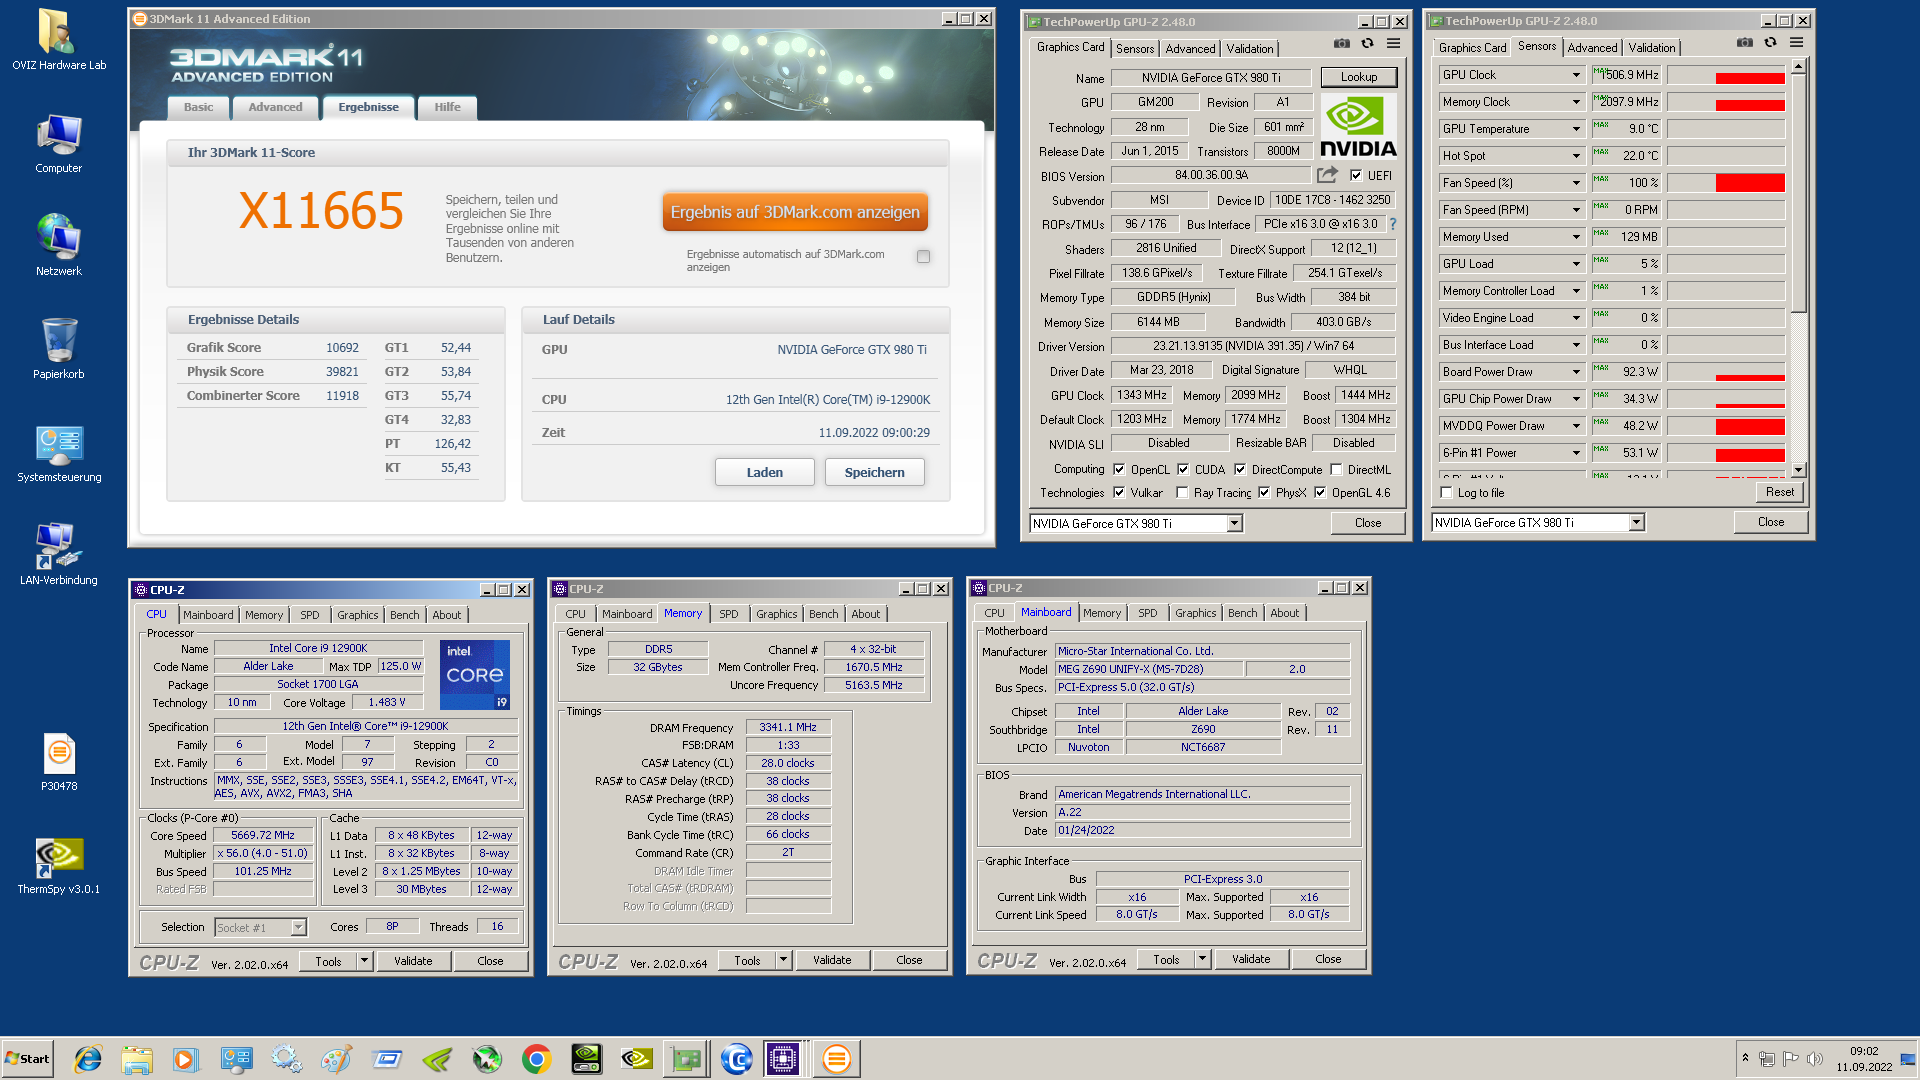Open Tools dropdown arrow in CPU-Z Memory window

pyautogui.click(x=783, y=960)
